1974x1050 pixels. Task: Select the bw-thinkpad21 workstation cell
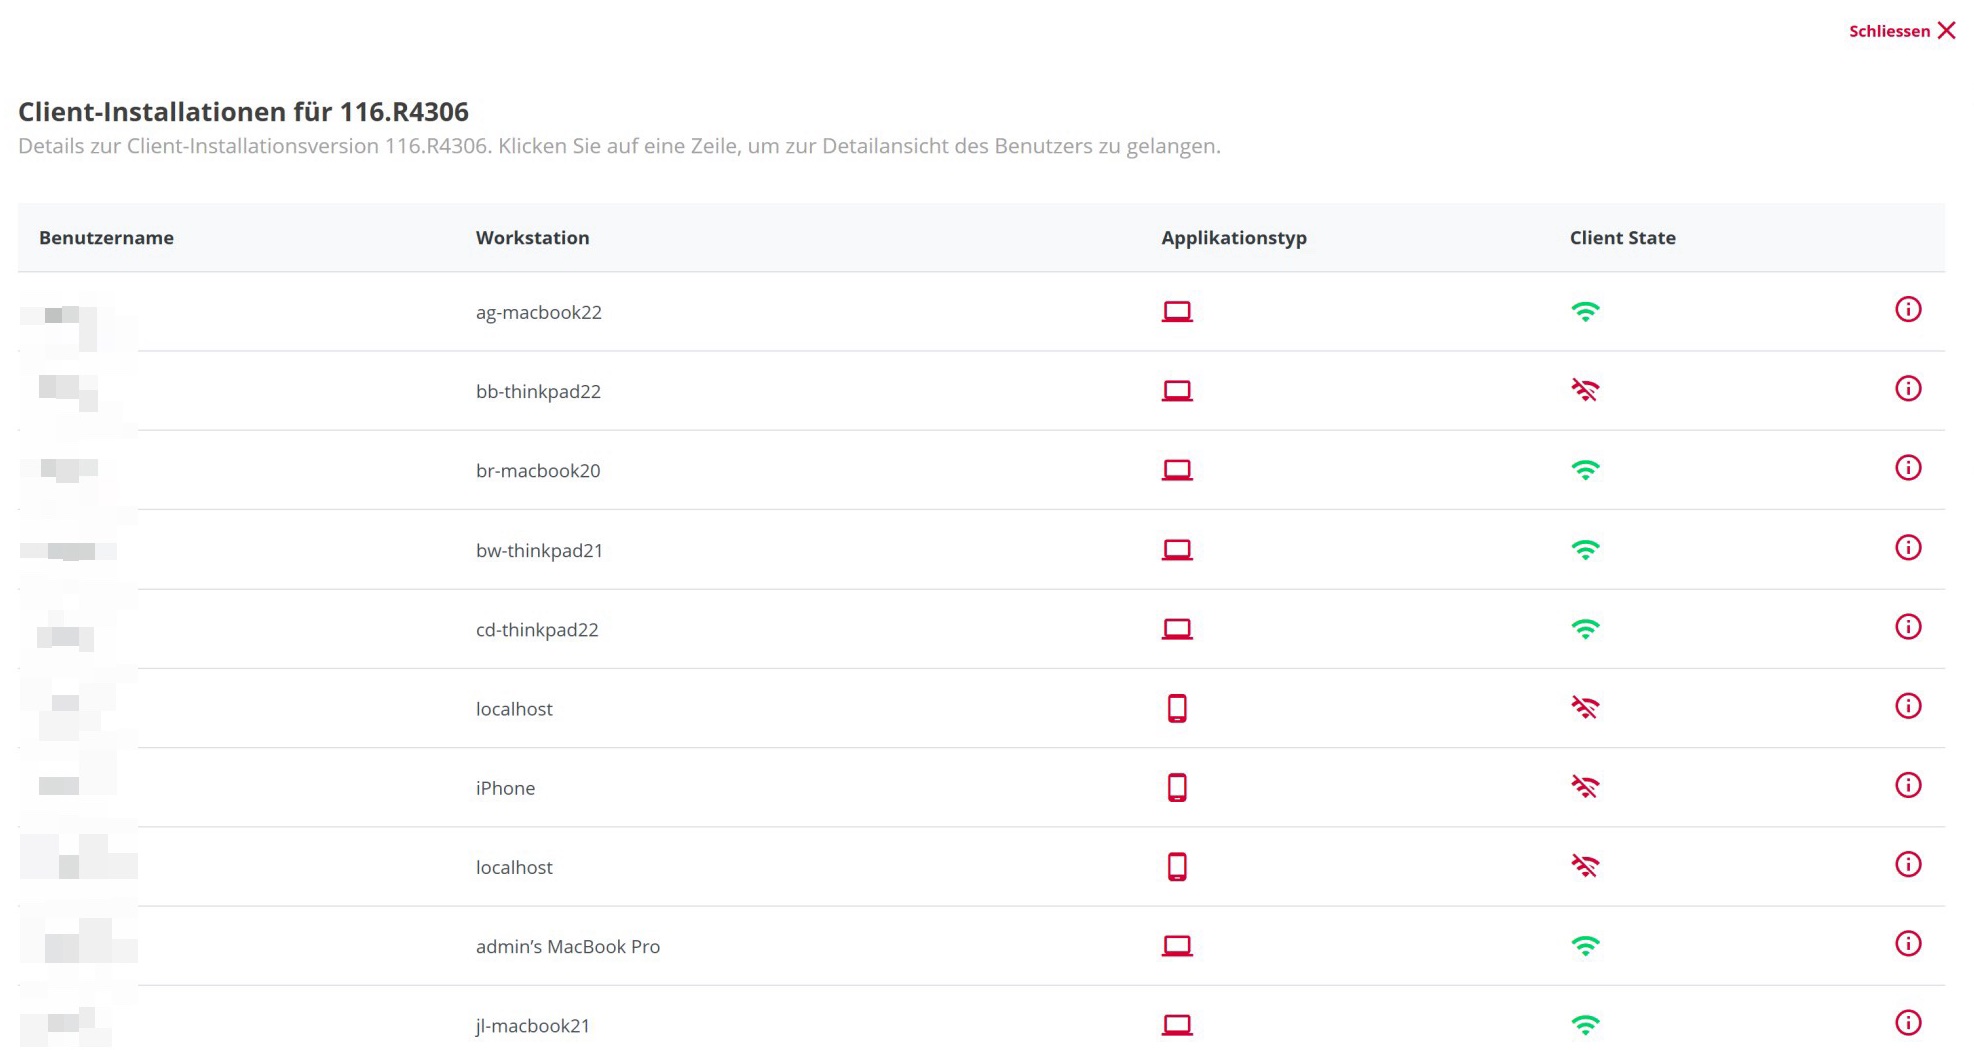coord(539,550)
